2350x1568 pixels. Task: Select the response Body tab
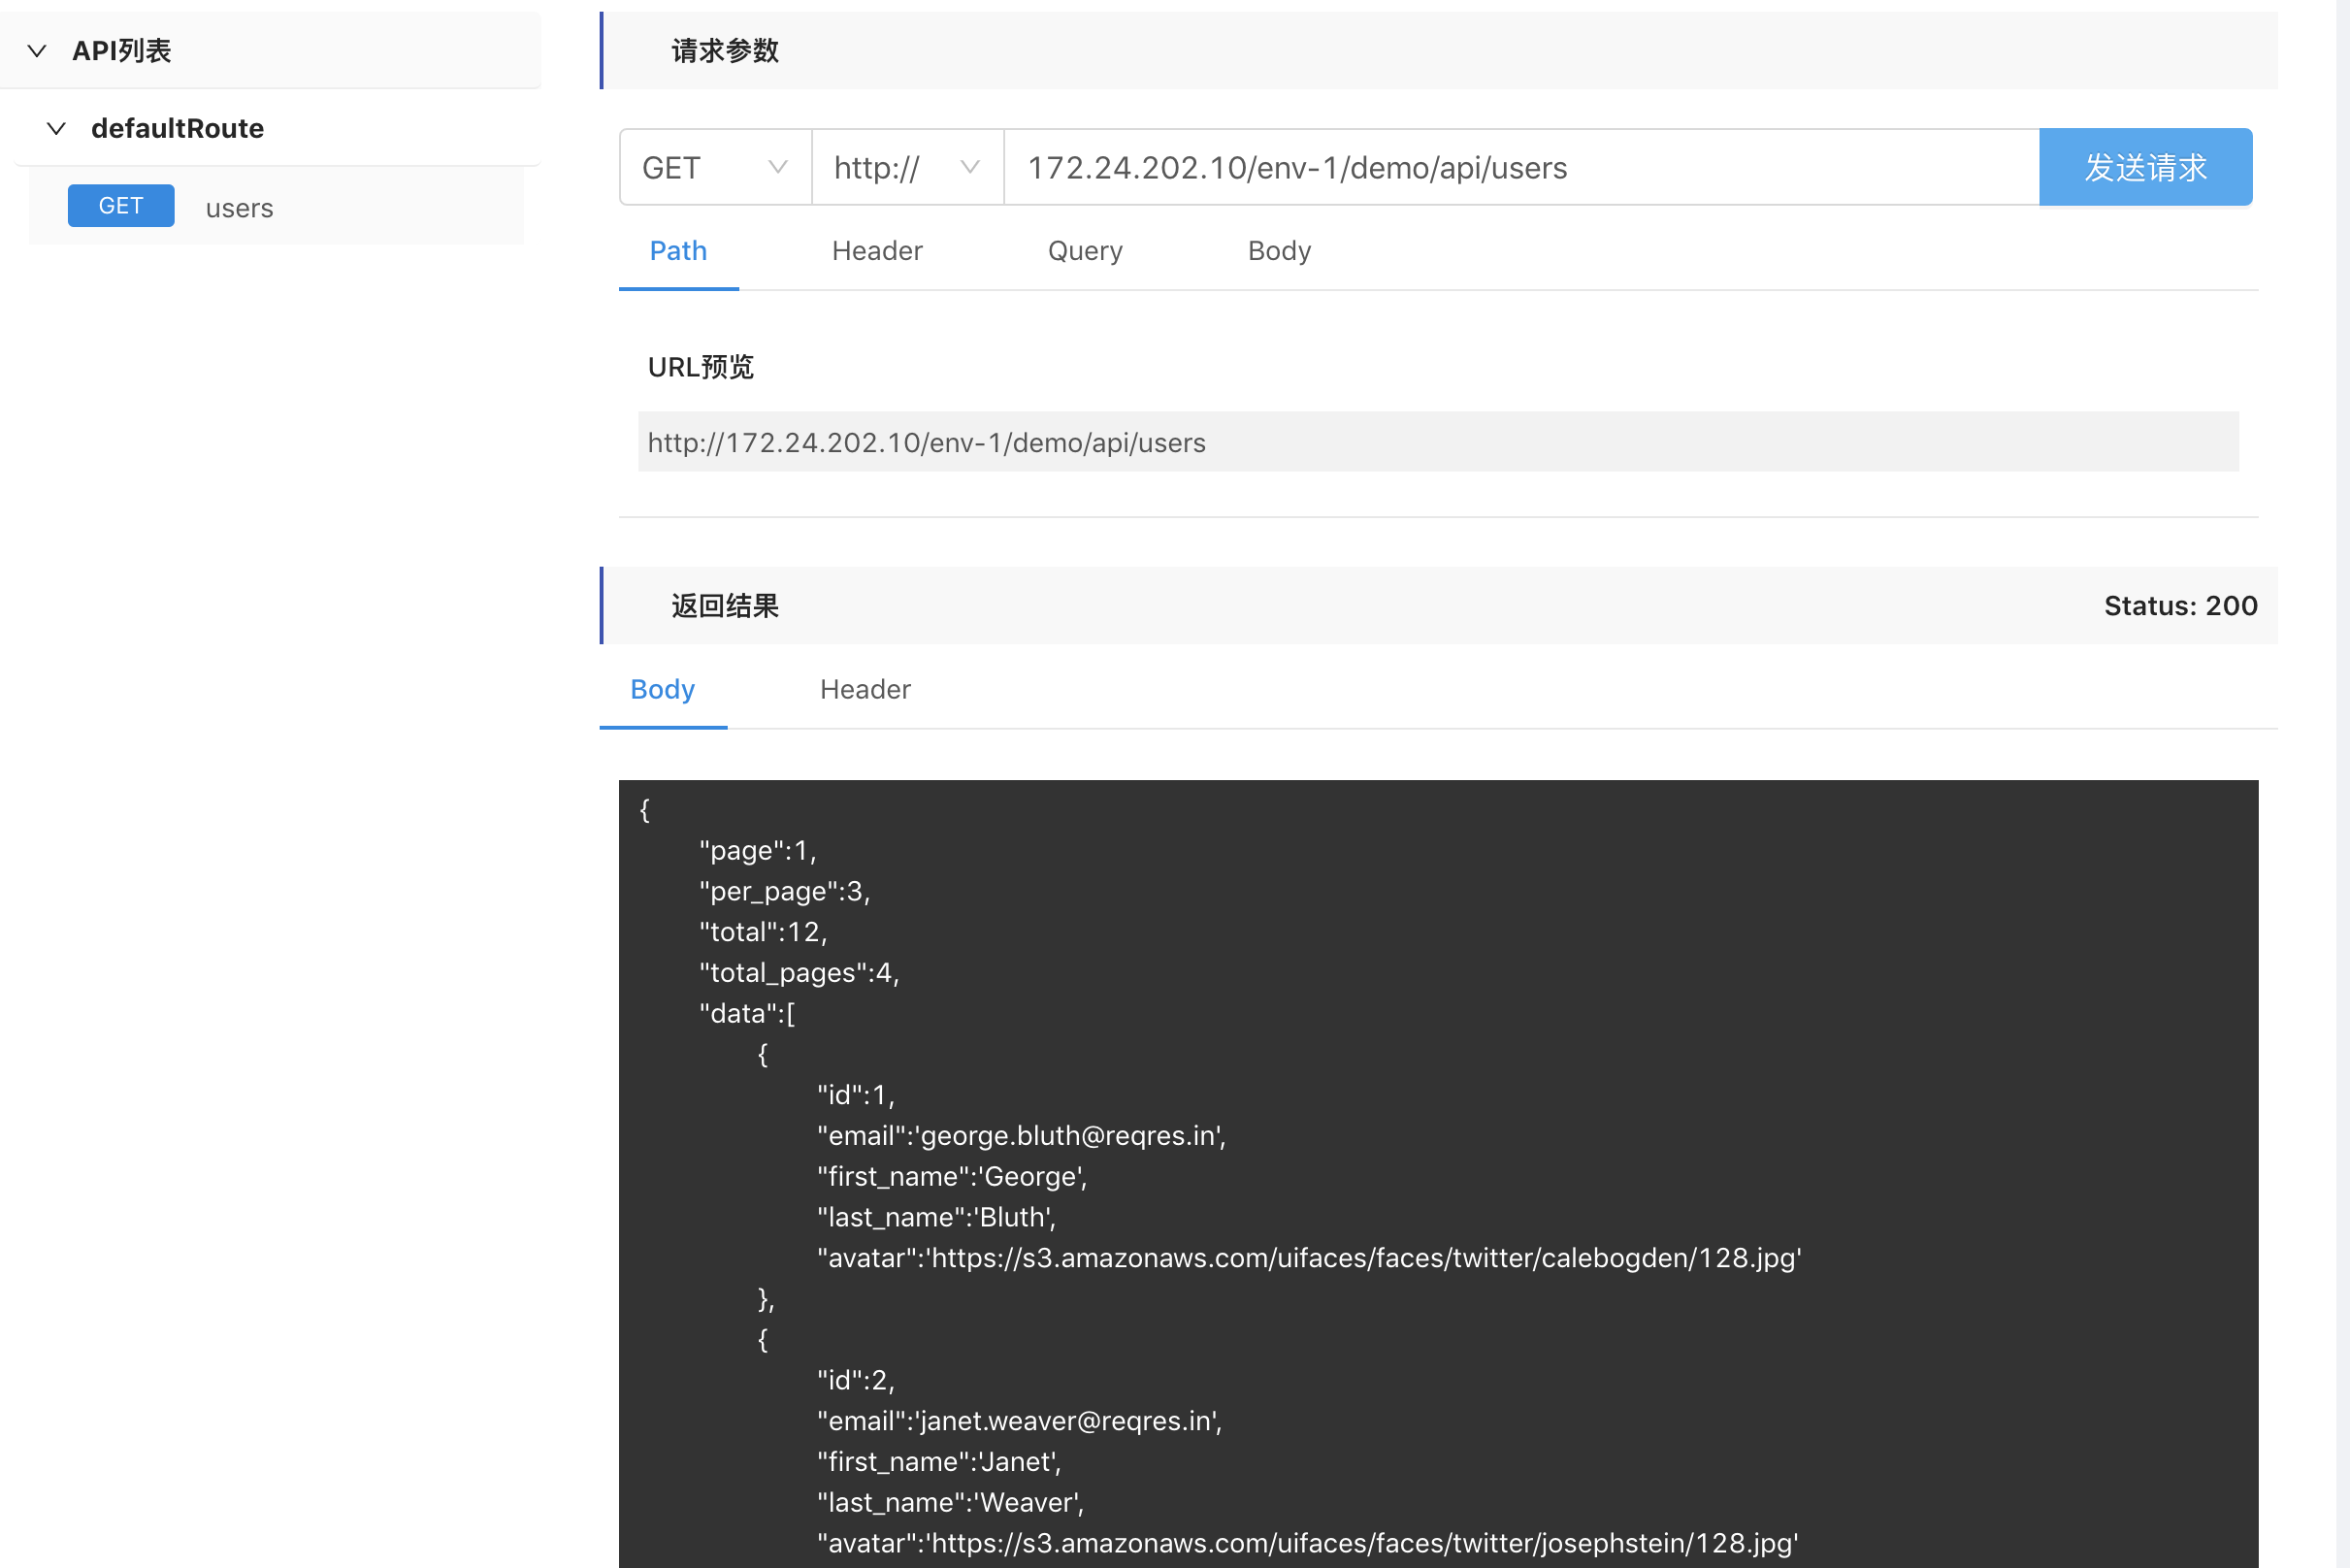pyautogui.click(x=662, y=689)
